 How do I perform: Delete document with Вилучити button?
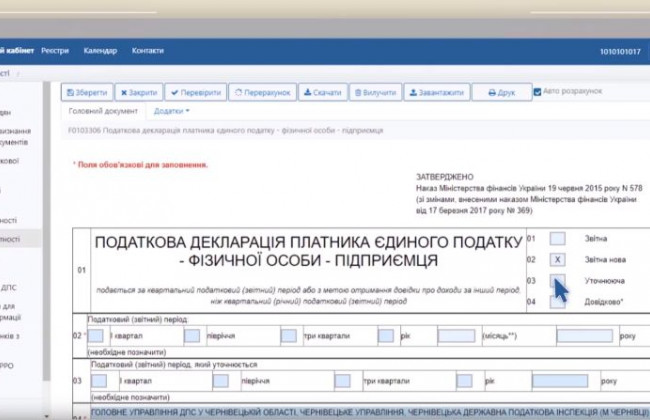pyautogui.click(x=376, y=92)
